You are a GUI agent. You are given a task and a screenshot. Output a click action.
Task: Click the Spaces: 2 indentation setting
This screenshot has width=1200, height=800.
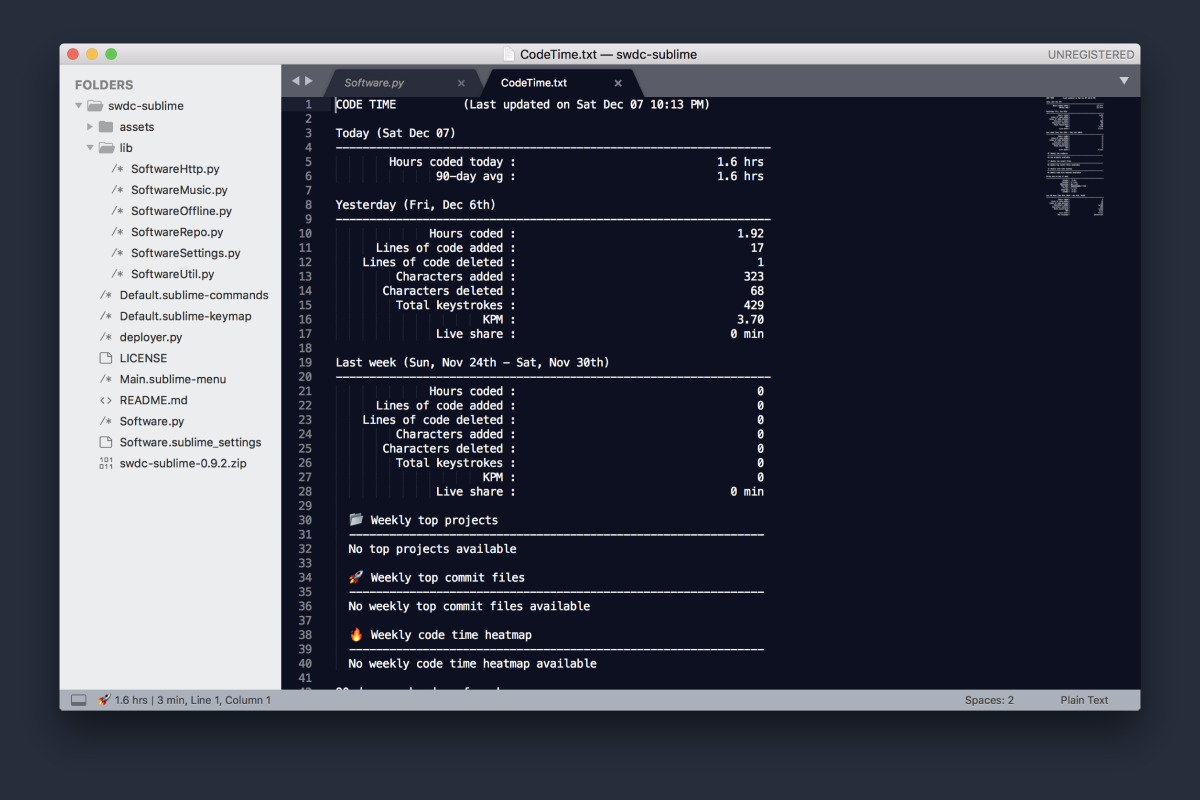[989, 700]
